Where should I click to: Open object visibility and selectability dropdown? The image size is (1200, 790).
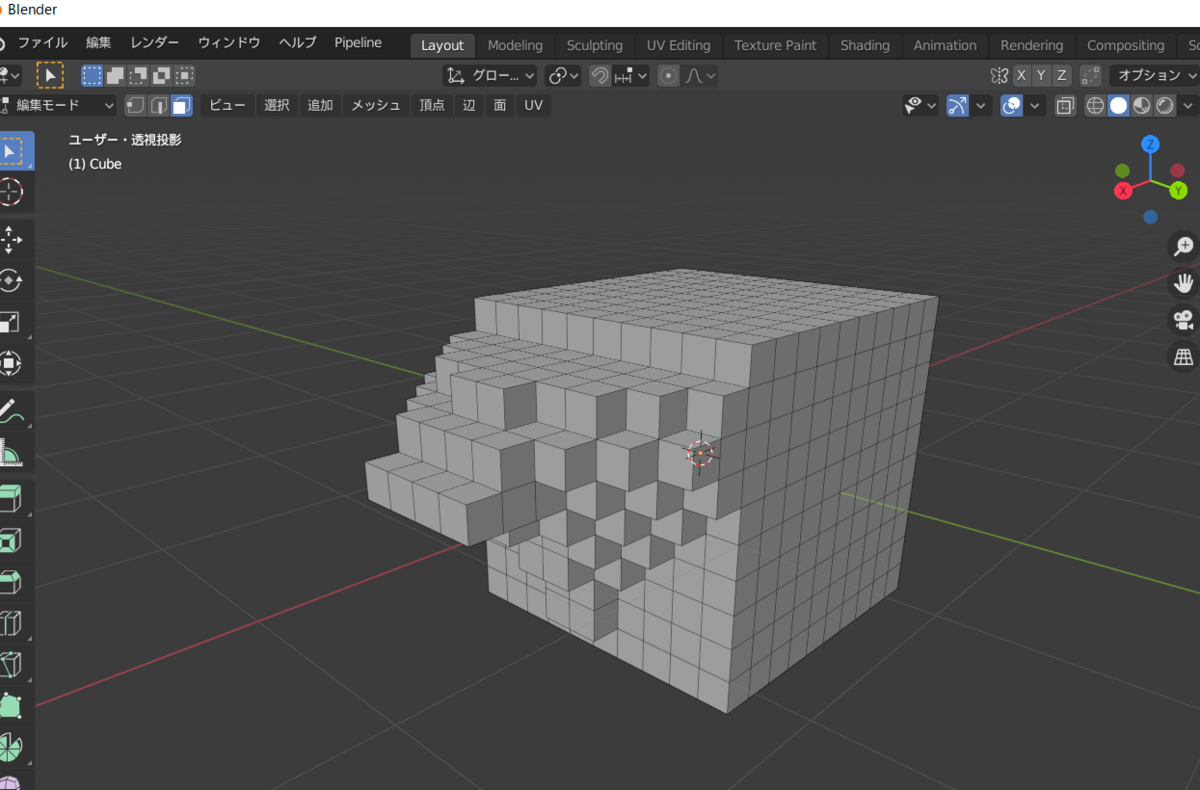coord(920,105)
